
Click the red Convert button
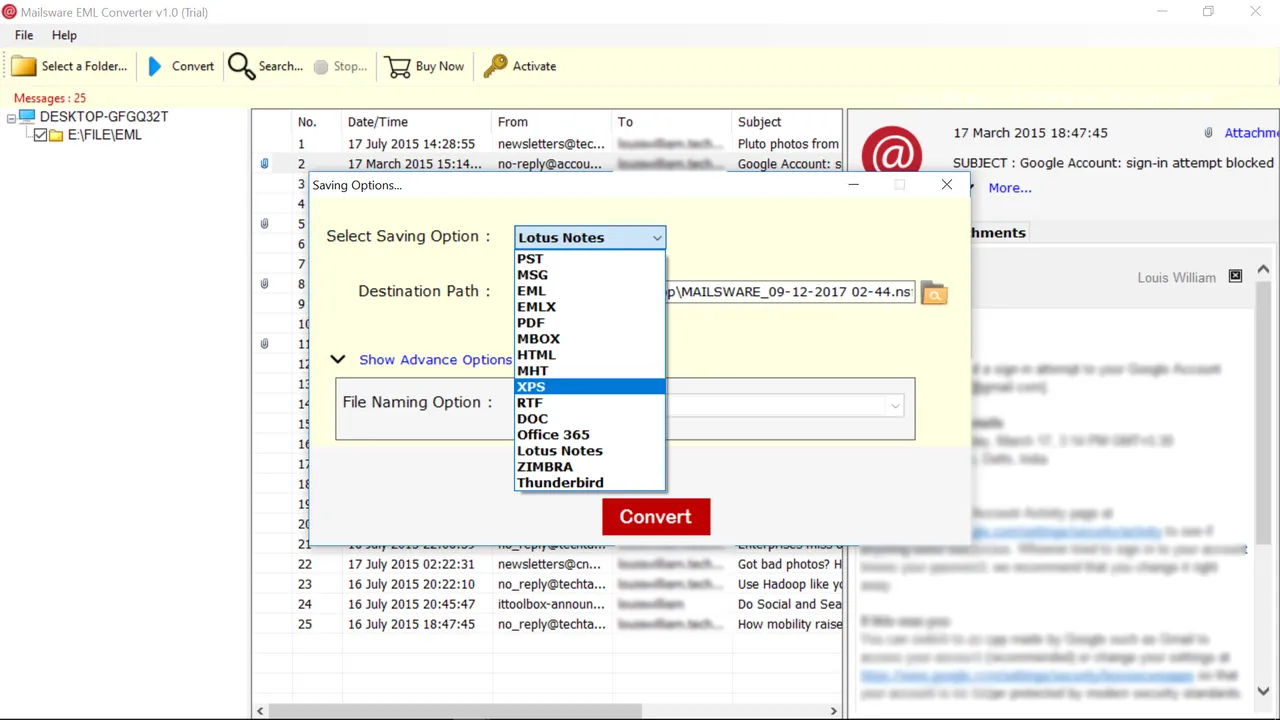click(656, 516)
